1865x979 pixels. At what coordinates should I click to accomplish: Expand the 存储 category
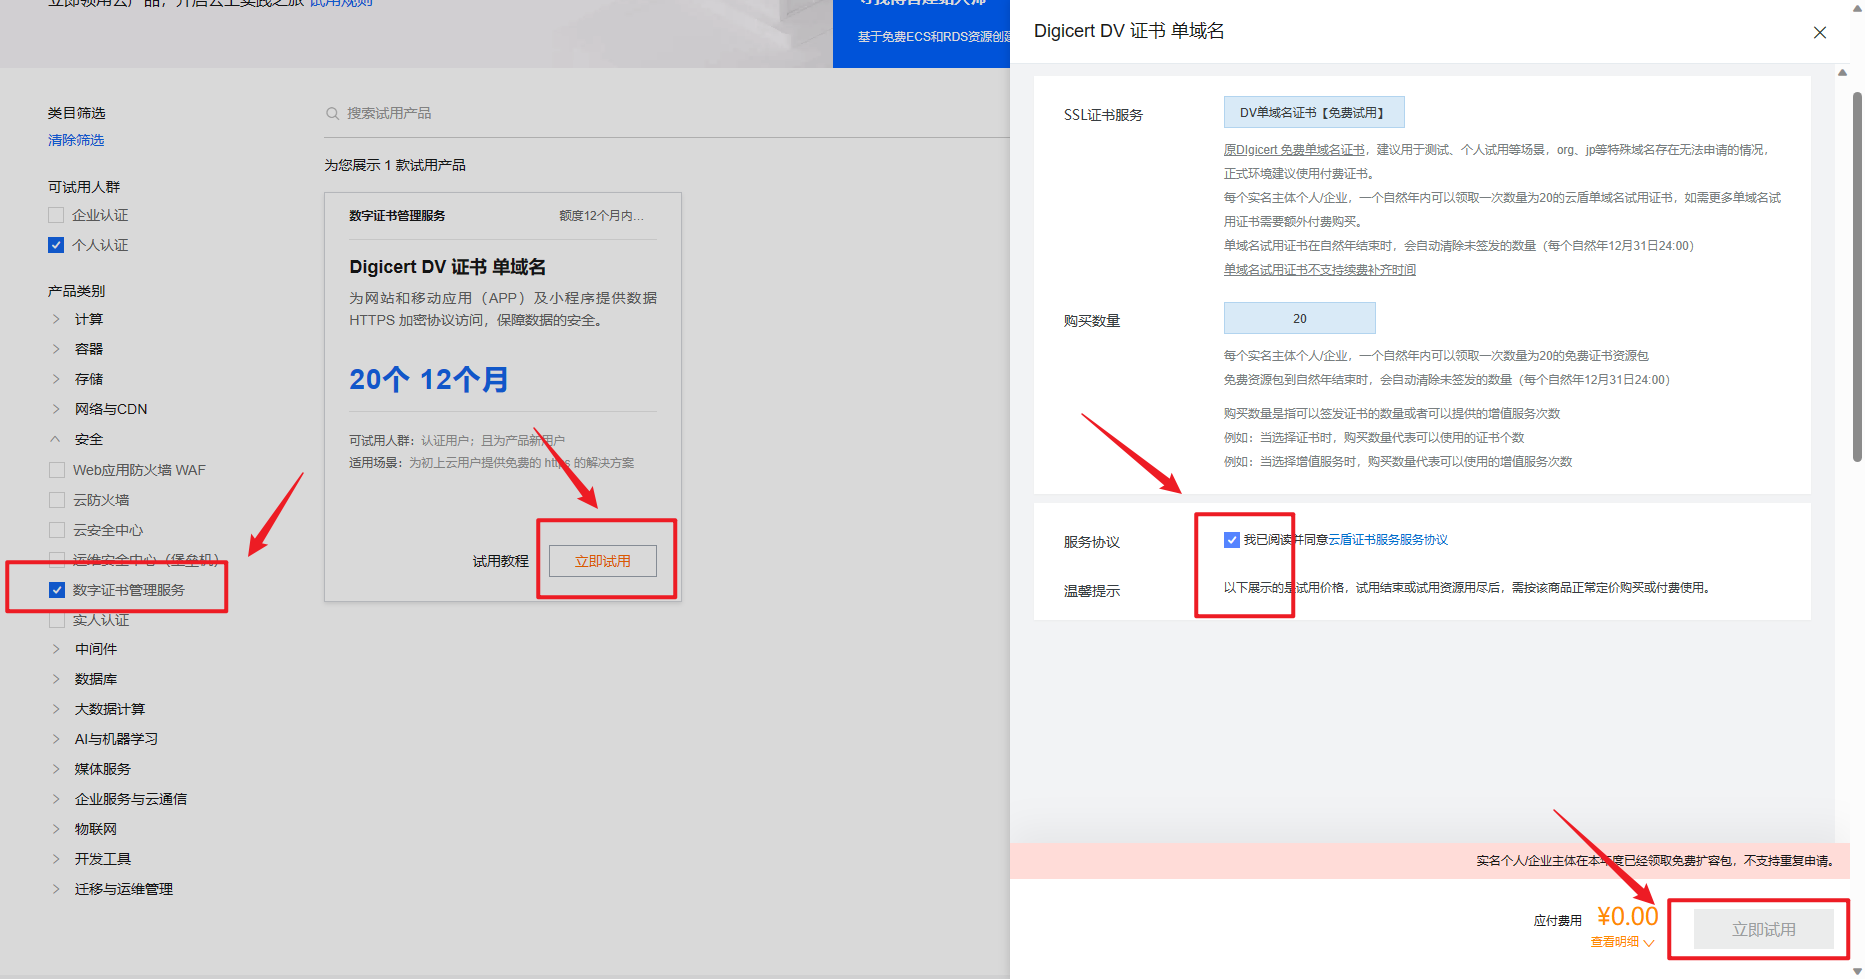click(x=56, y=379)
